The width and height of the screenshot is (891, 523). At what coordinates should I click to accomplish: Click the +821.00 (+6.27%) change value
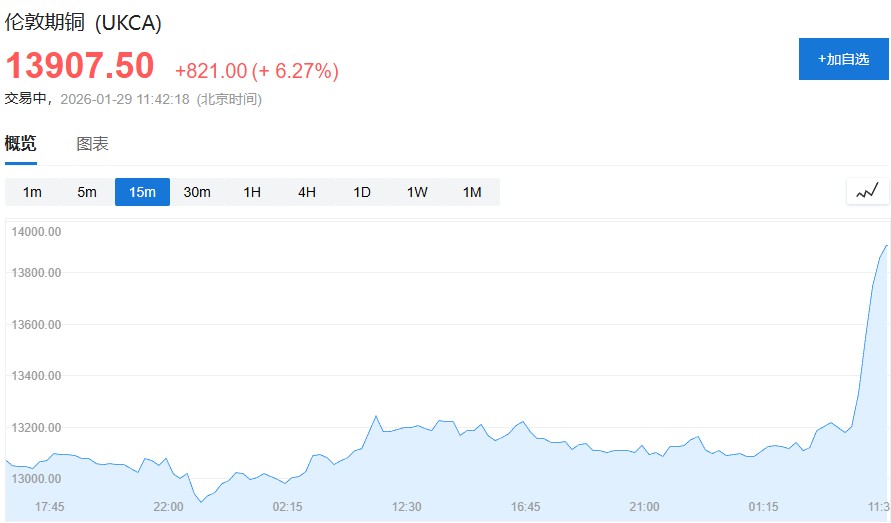257,71
